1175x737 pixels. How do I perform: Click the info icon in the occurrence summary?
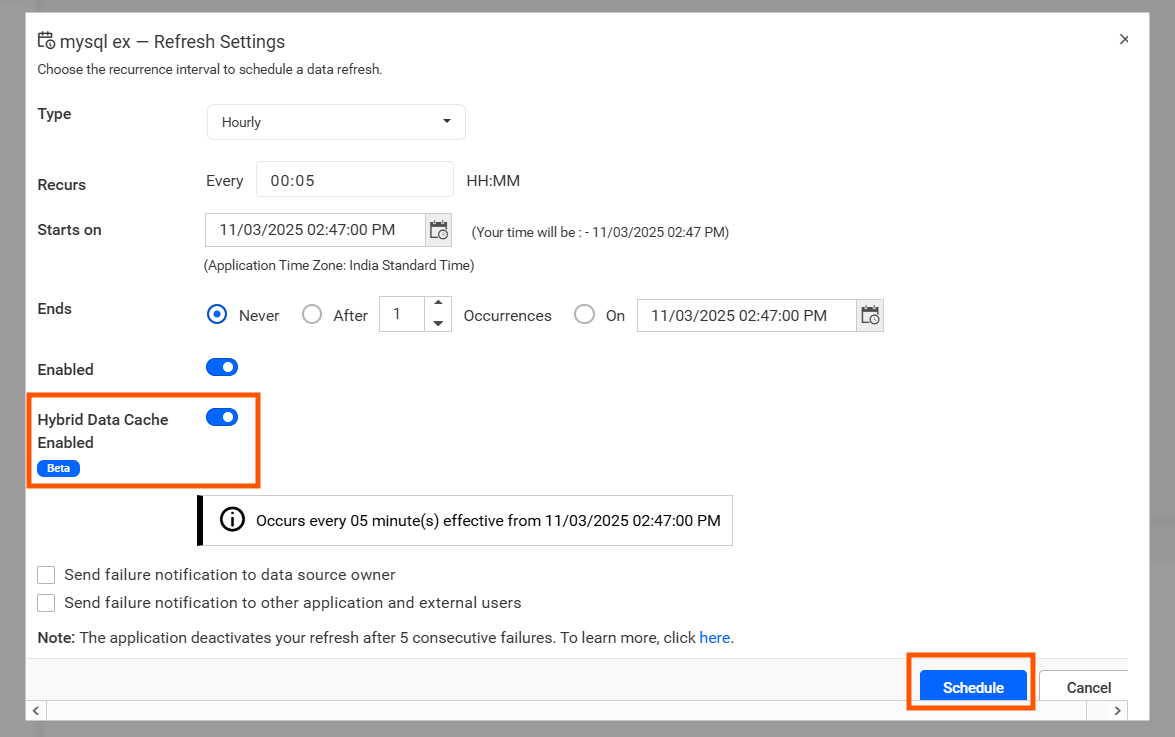(x=232, y=520)
